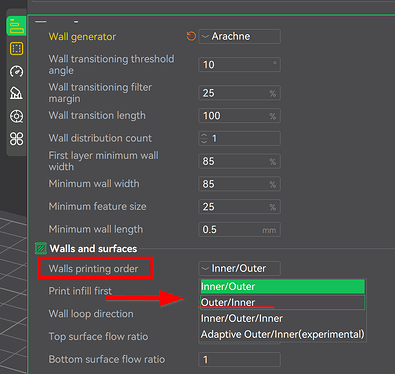Image resolution: width=395 pixels, height=374 pixels.
Task: Increase Wall distribution count with stepper
Action: pyautogui.click(x=204, y=135)
